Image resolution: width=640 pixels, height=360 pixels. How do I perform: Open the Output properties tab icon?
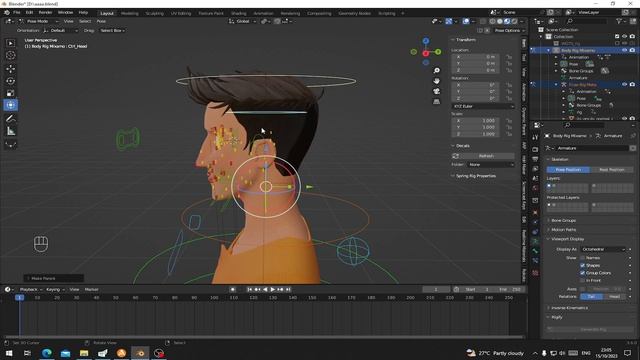tap(535, 159)
